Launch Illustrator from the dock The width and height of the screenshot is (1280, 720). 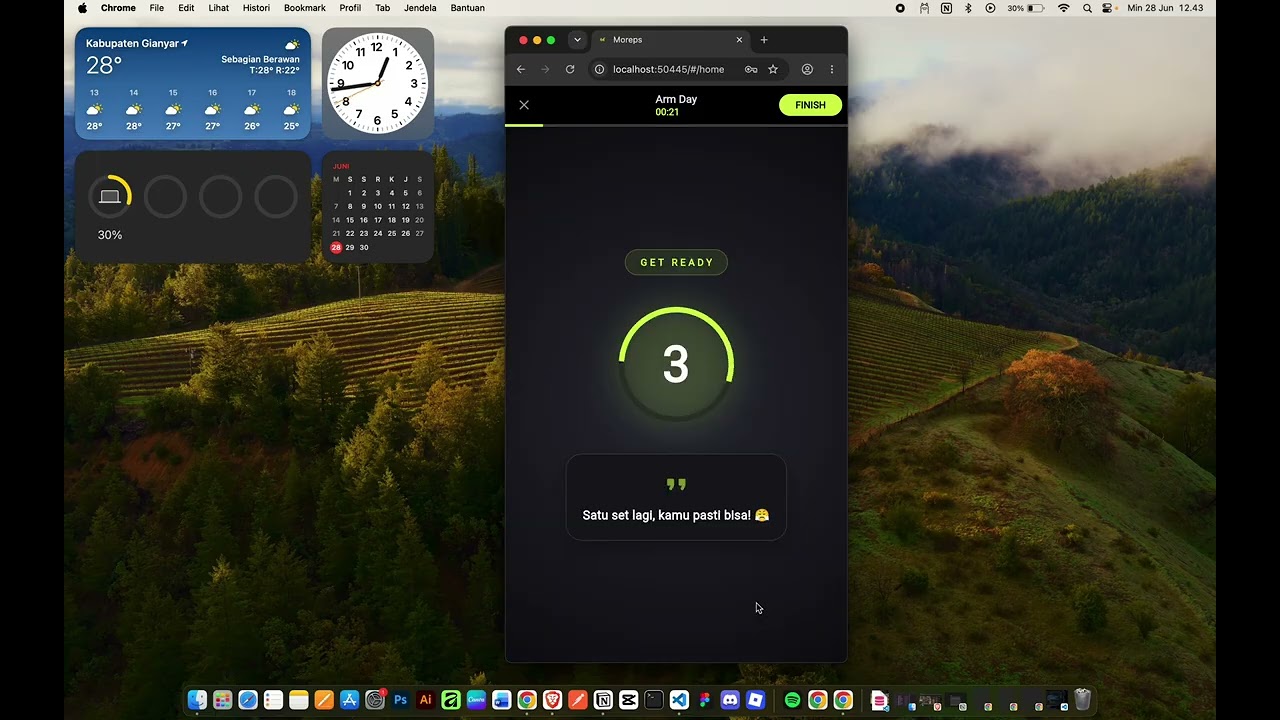pos(426,700)
